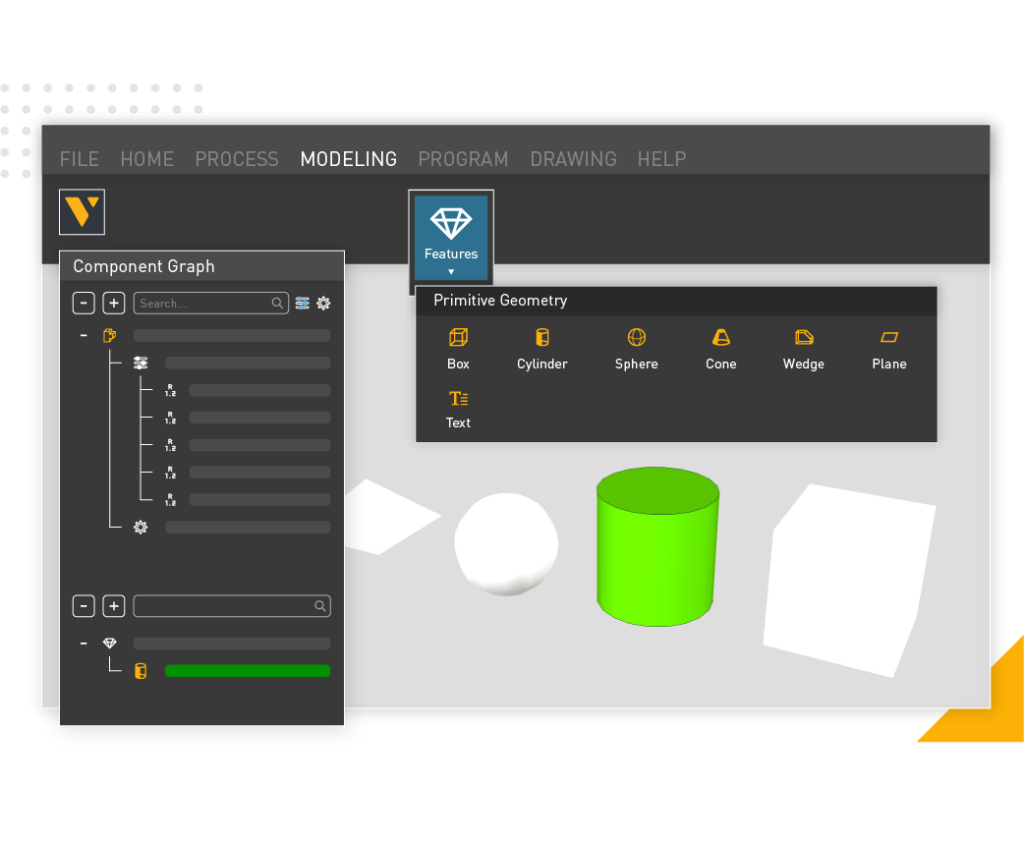Create a Cone primitive
Image resolution: width=1024 pixels, height=841 pixels.
click(721, 349)
